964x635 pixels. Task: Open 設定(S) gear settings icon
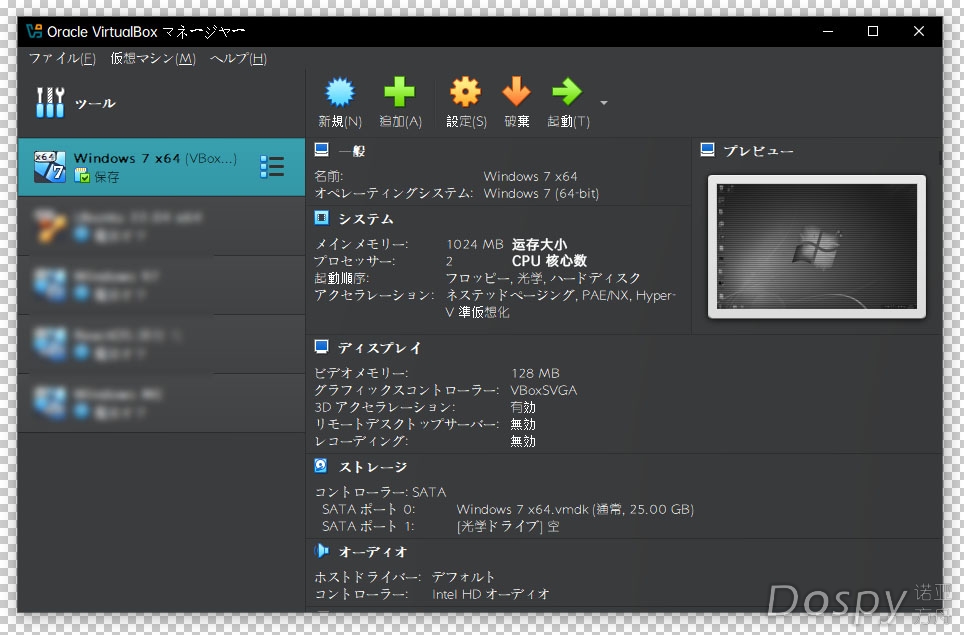465,92
